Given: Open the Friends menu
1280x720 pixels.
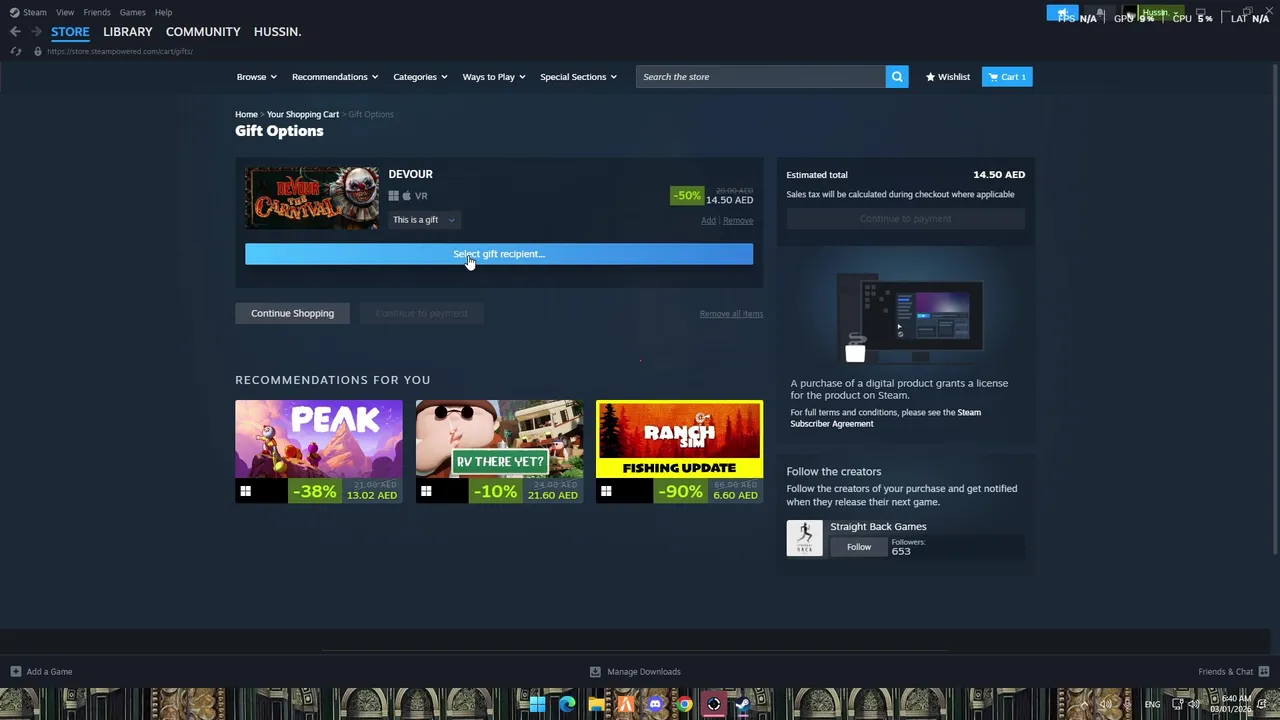Looking at the screenshot, I should (97, 12).
